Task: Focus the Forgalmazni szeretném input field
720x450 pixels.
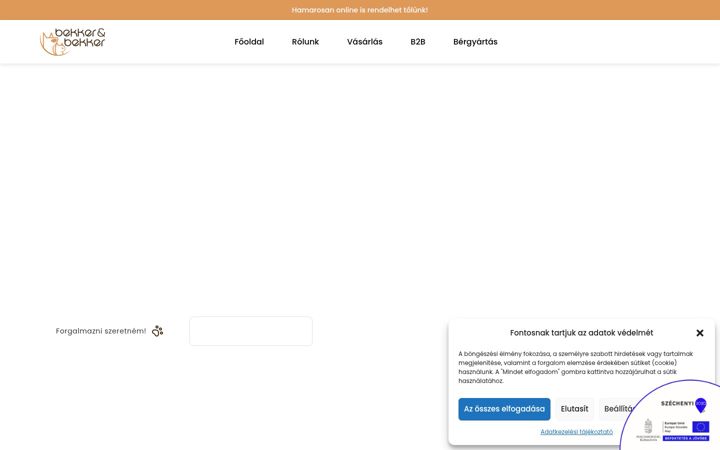Action: (x=251, y=331)
